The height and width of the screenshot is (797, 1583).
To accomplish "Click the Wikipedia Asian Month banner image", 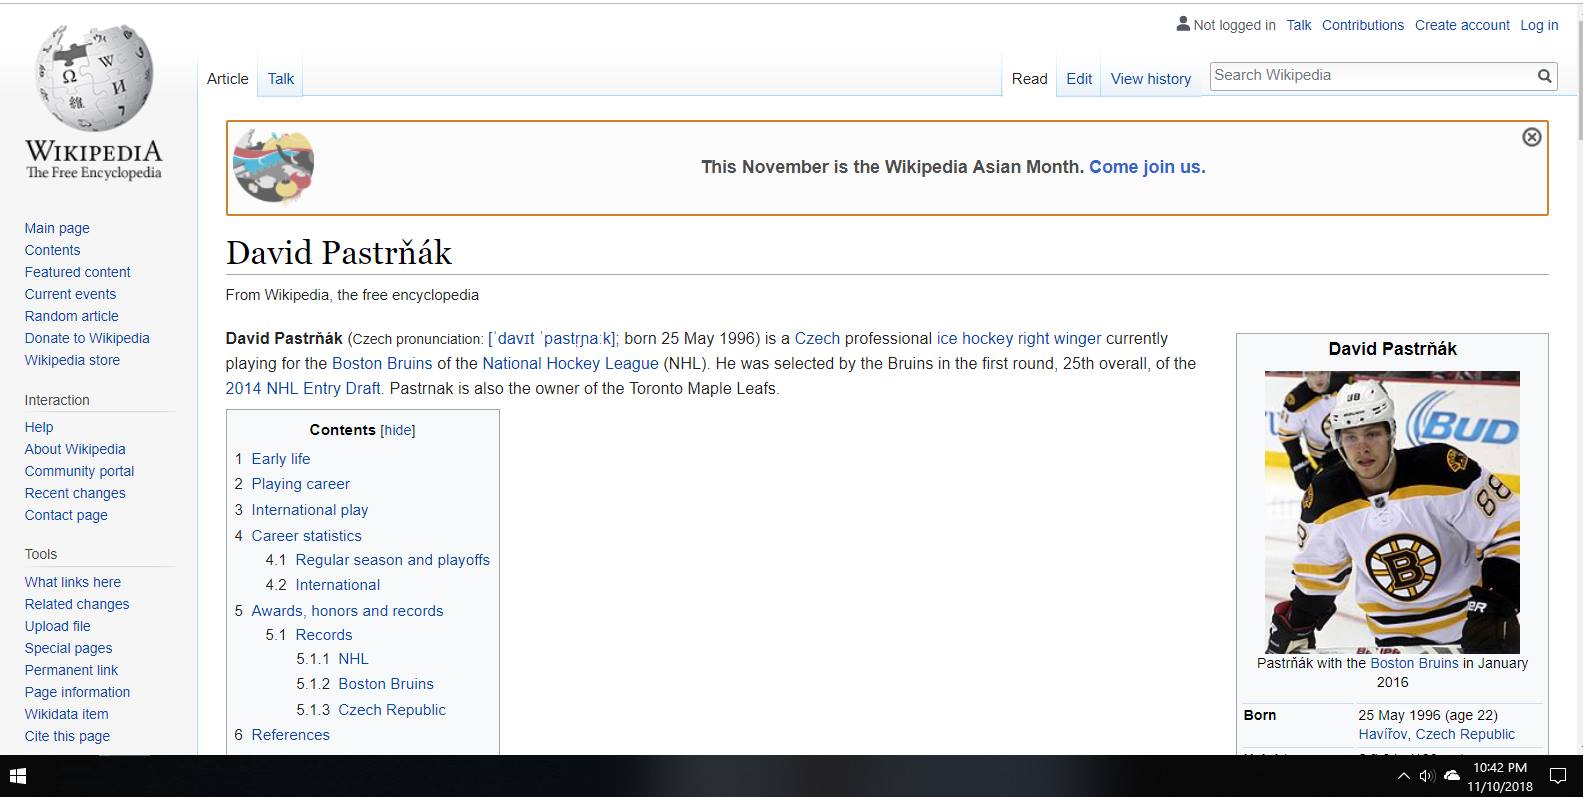I will pyautogui.click(x=273, y=165).
